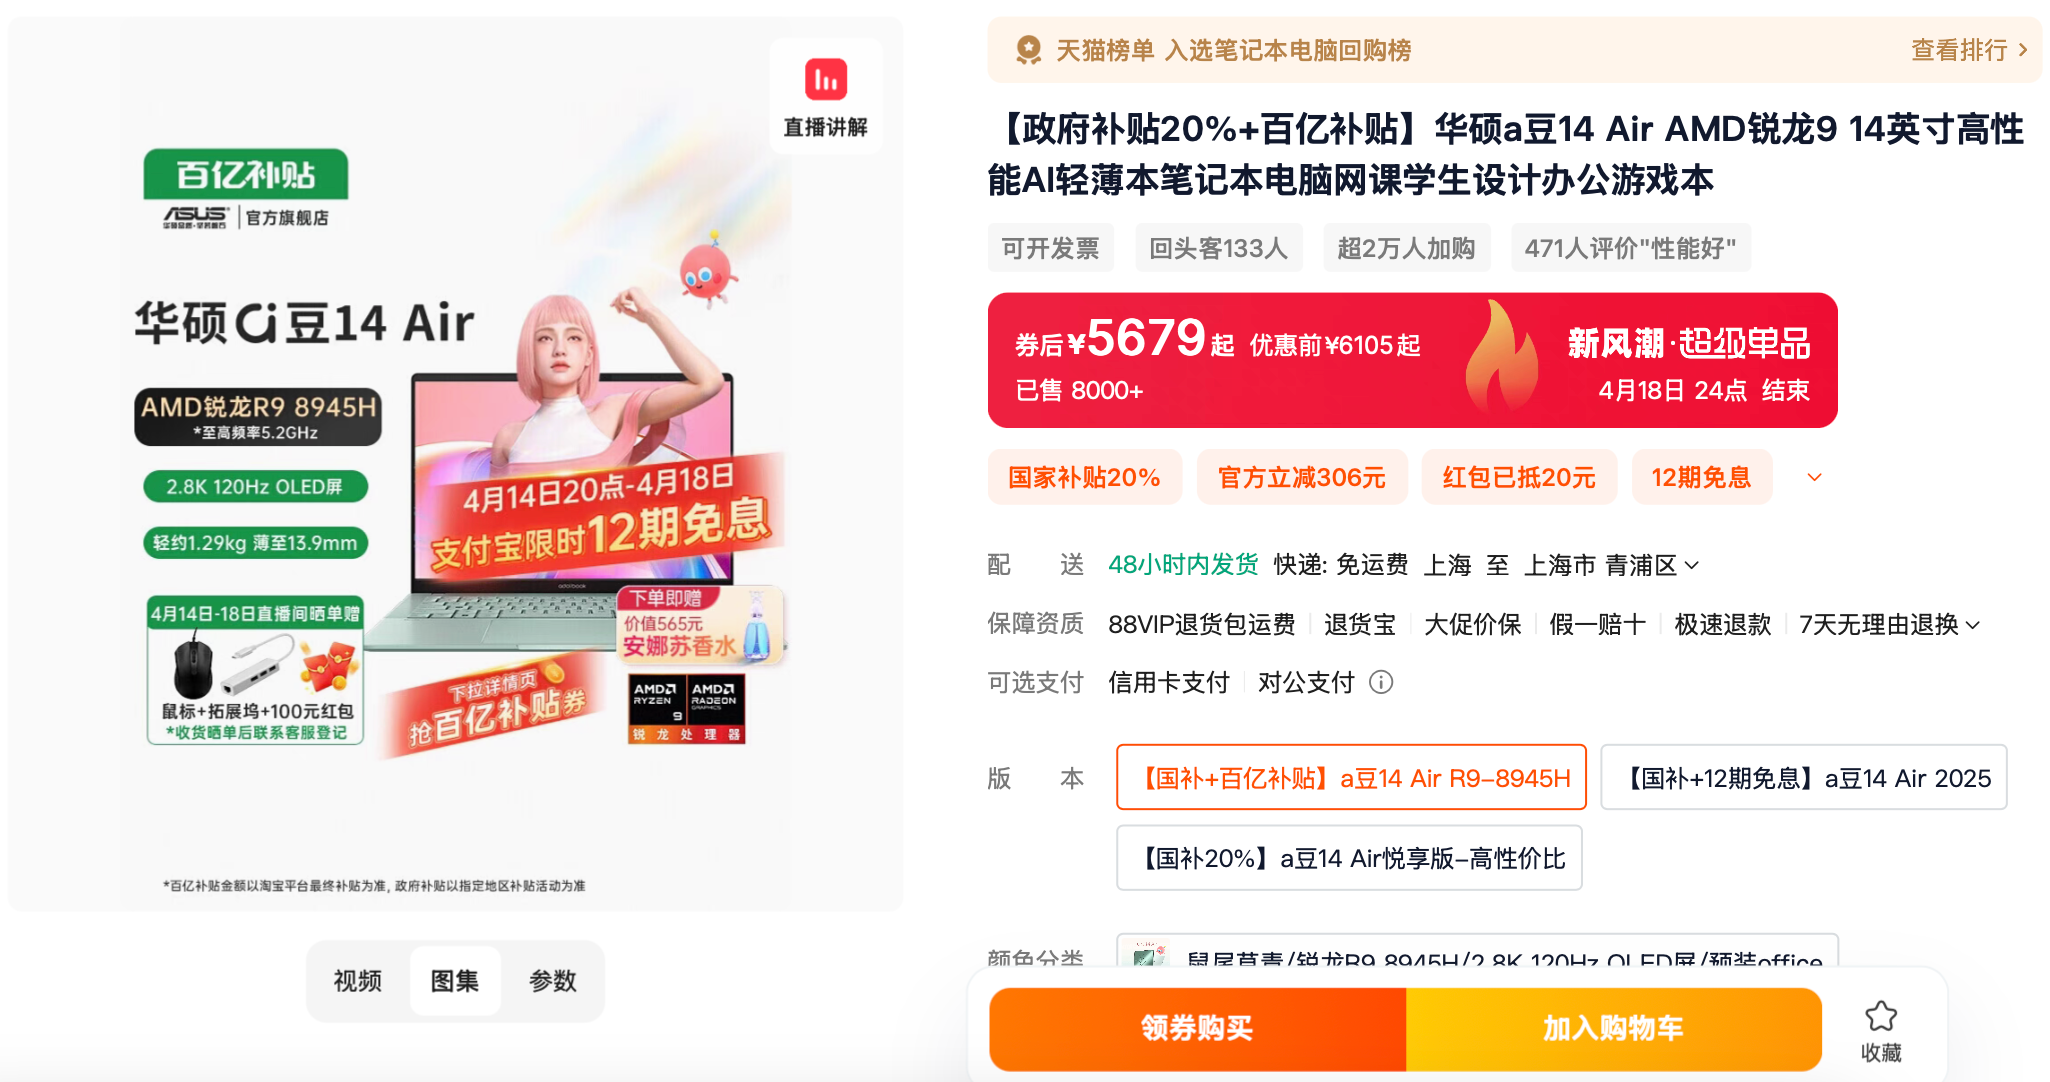This screenshot has height=1082, width=2050.
Task: Open the 直播讲解 live broadcast icon
Action: pos(825,80)
